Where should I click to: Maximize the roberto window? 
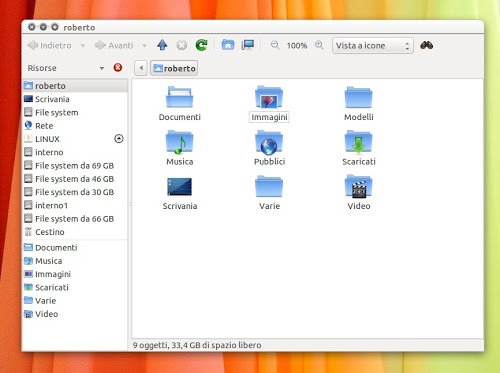pyautogui.click(x=55, y=27)
